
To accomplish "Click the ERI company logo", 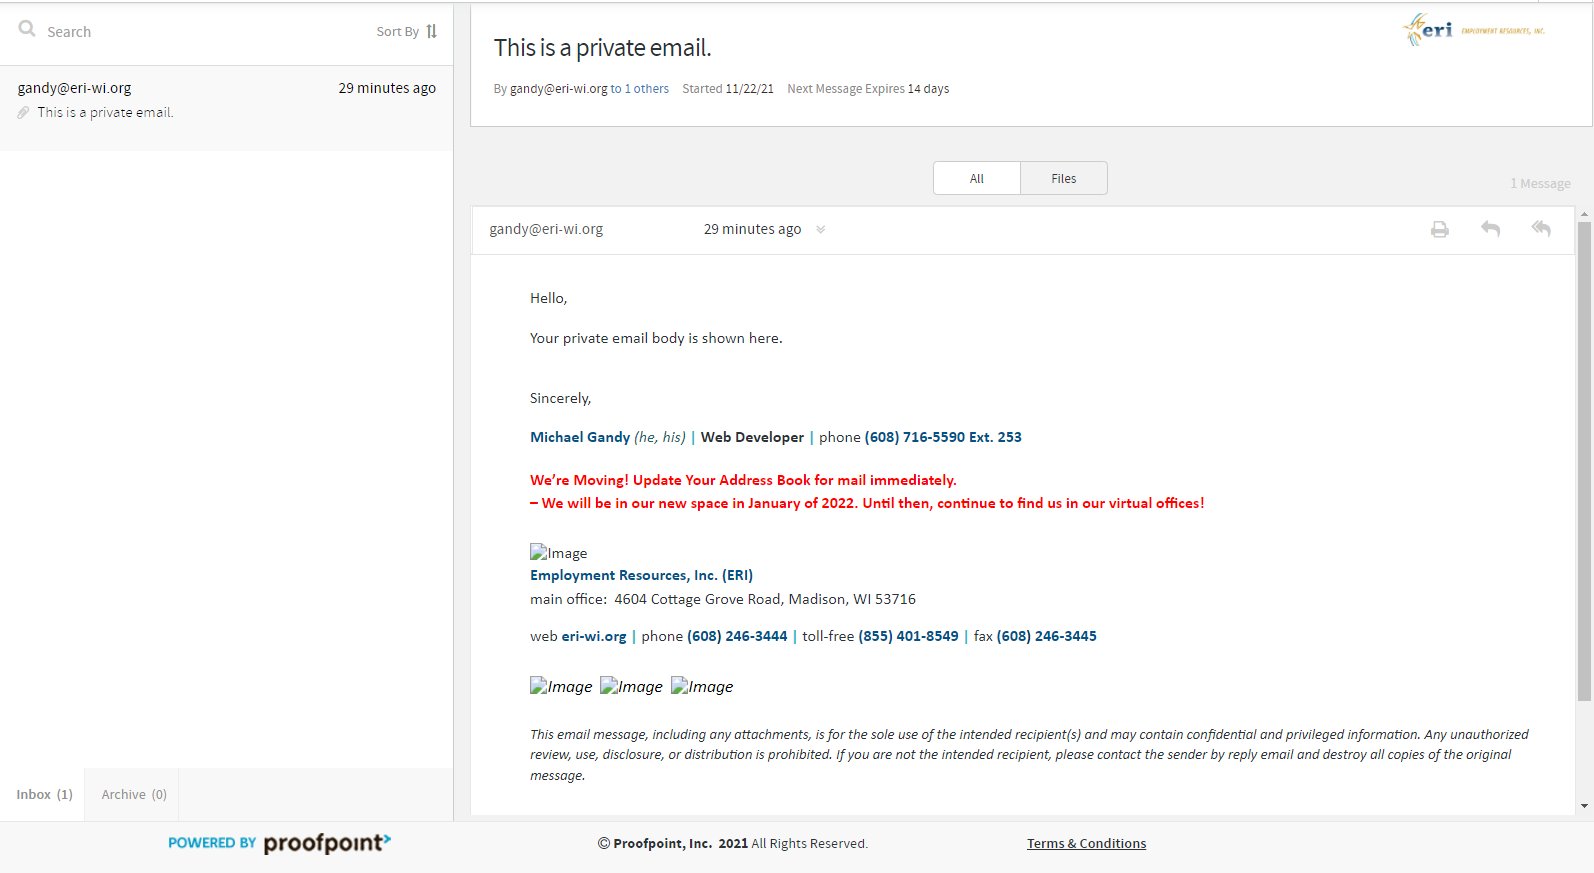I will [1473, 30].
